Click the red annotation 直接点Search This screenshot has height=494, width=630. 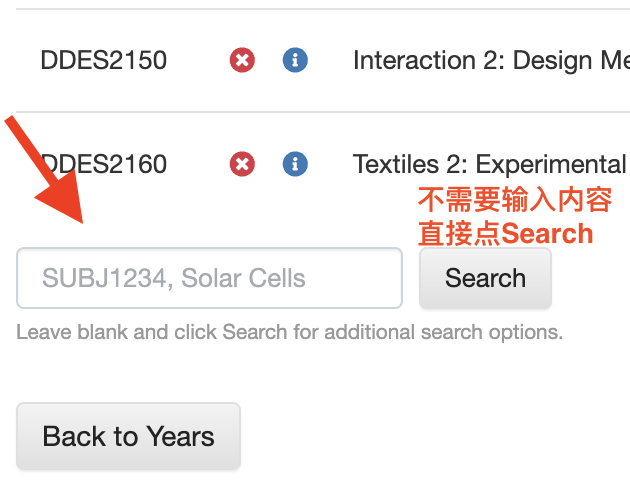(x=505, y=233)
